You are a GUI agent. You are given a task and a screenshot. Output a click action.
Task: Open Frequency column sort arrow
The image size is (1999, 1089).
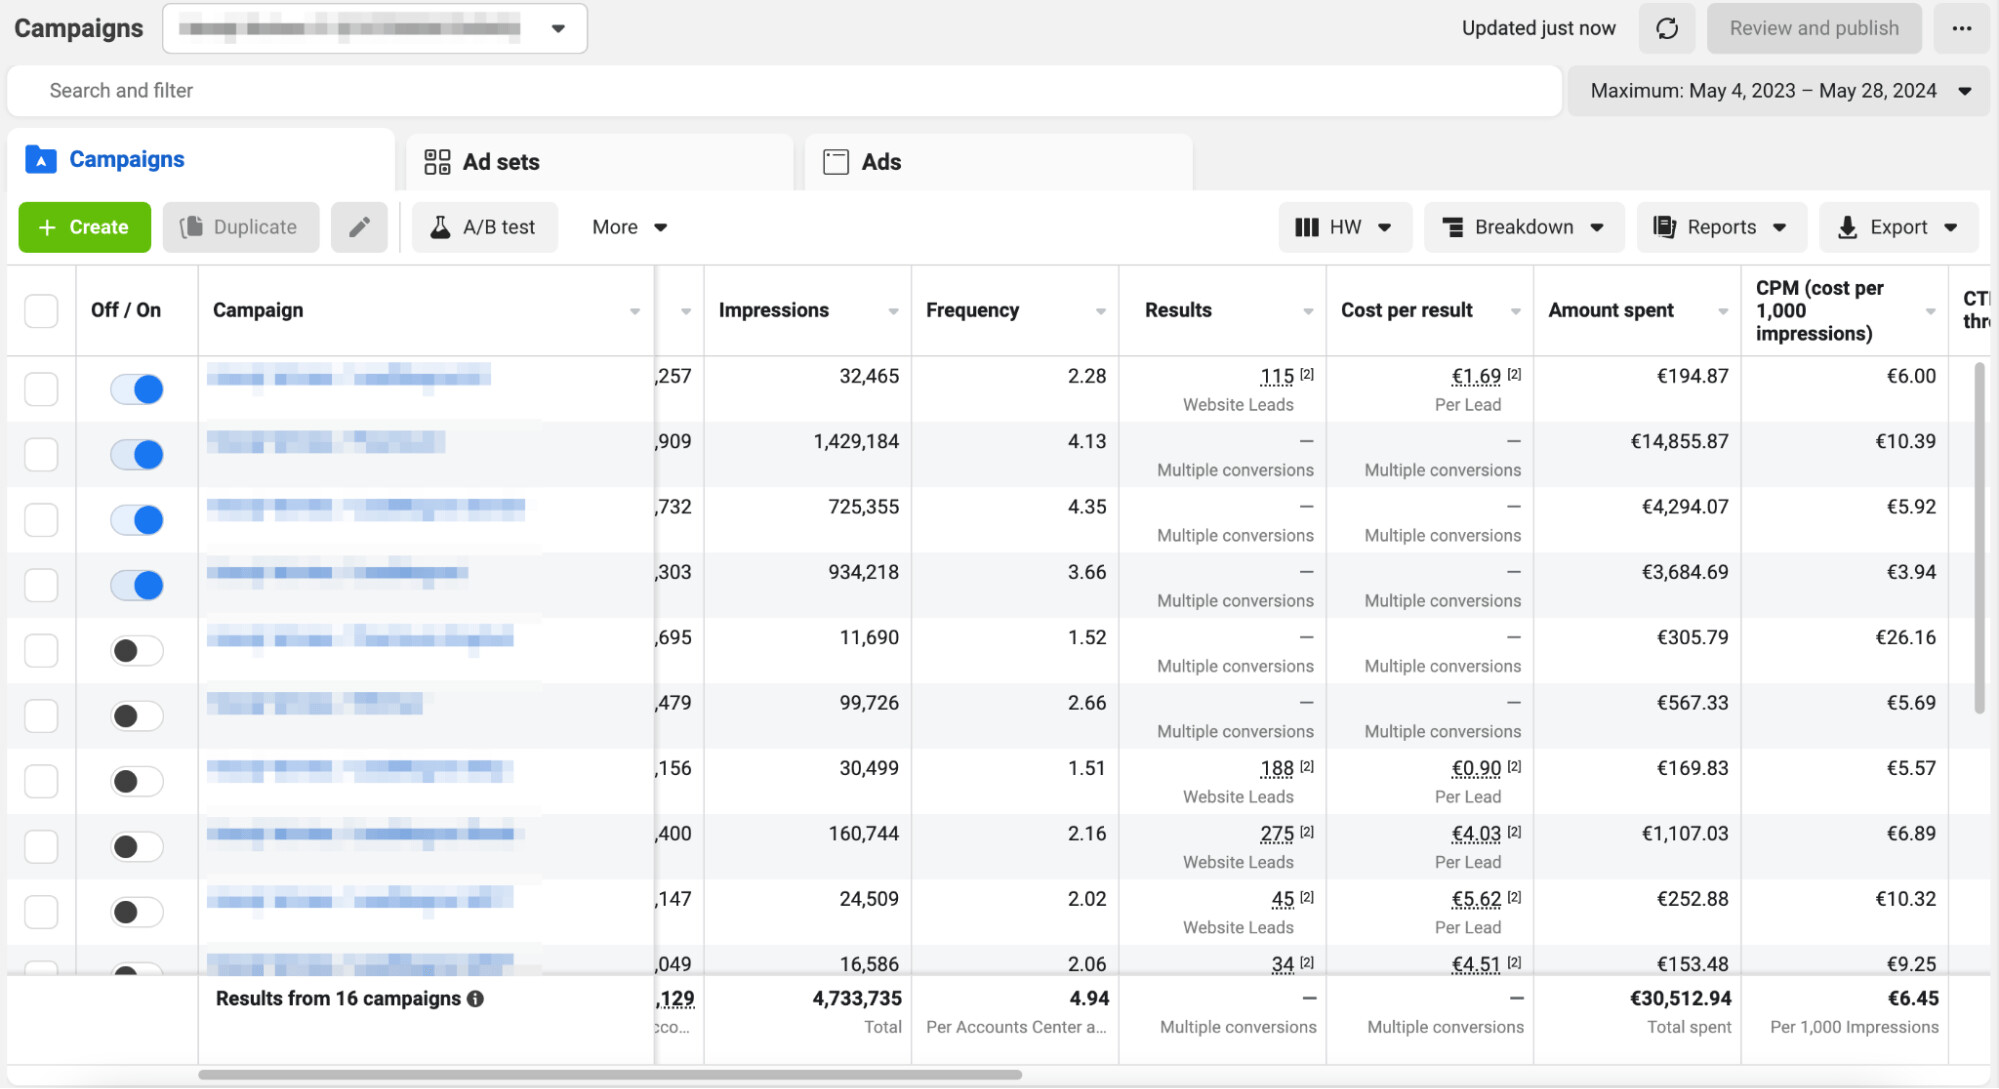[1101, 312]
